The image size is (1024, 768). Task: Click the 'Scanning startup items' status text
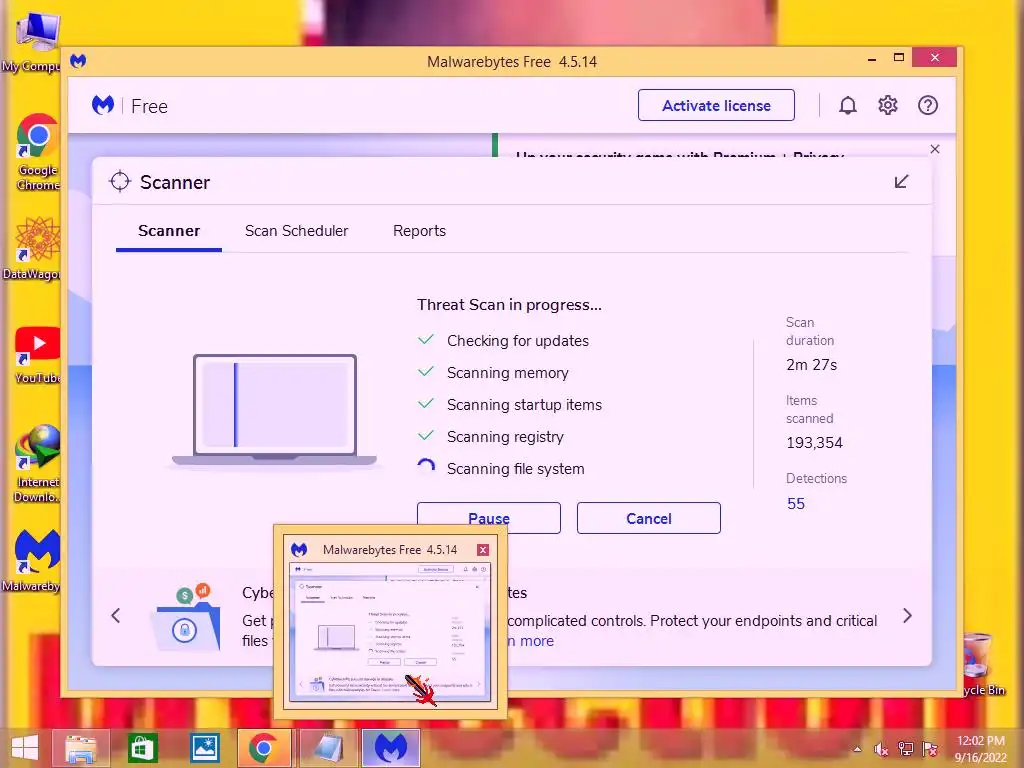pyautogui.click(x=524, y=405)
